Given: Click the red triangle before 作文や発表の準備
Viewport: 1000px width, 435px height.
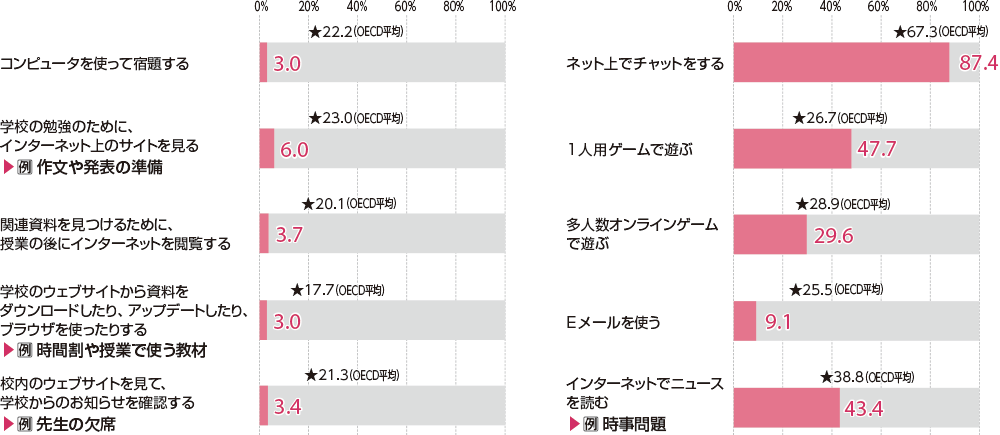Looking at the screenshot, I should 10,168.
